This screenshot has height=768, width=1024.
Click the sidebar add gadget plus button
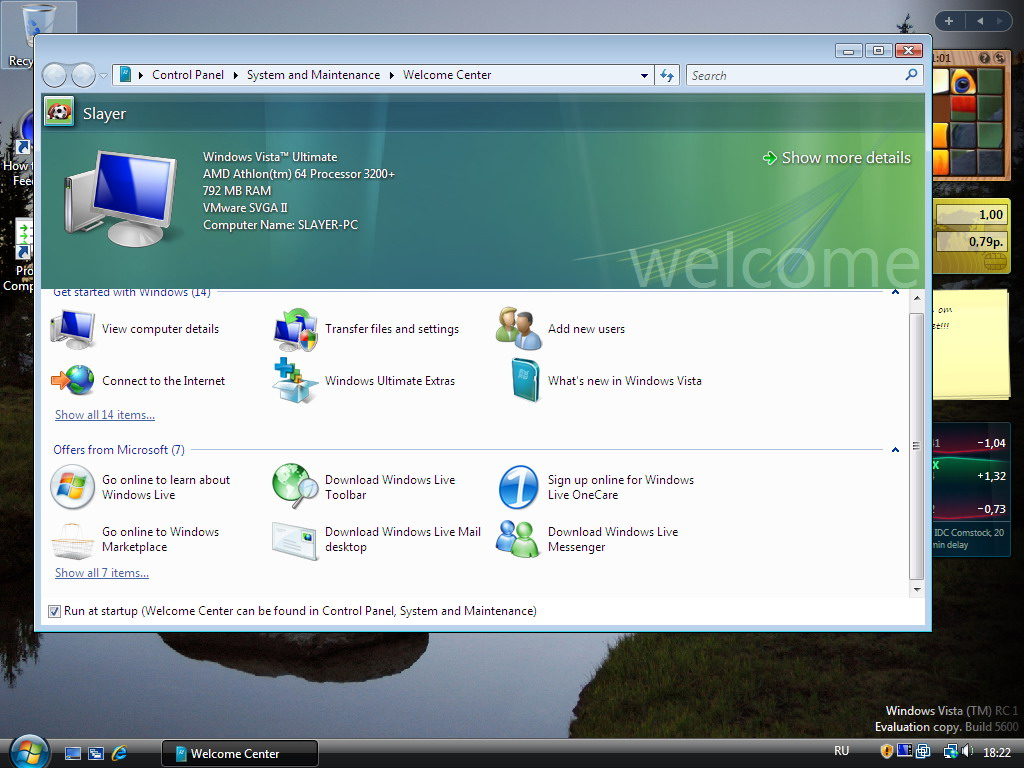coord(949,21)
